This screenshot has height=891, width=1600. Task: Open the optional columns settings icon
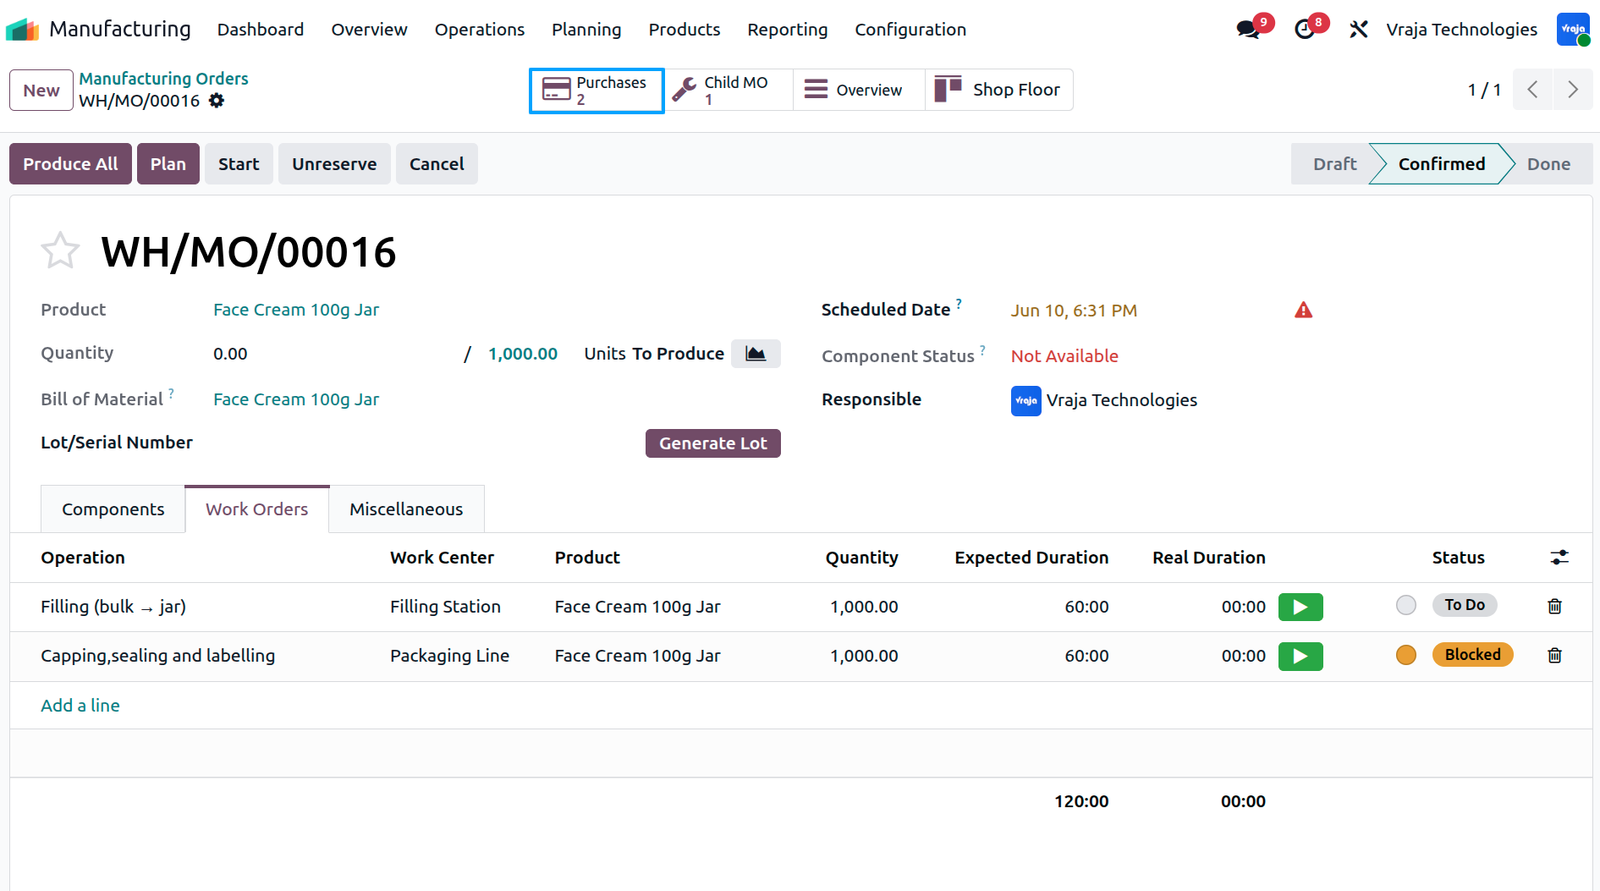(x=1559, y=557)
